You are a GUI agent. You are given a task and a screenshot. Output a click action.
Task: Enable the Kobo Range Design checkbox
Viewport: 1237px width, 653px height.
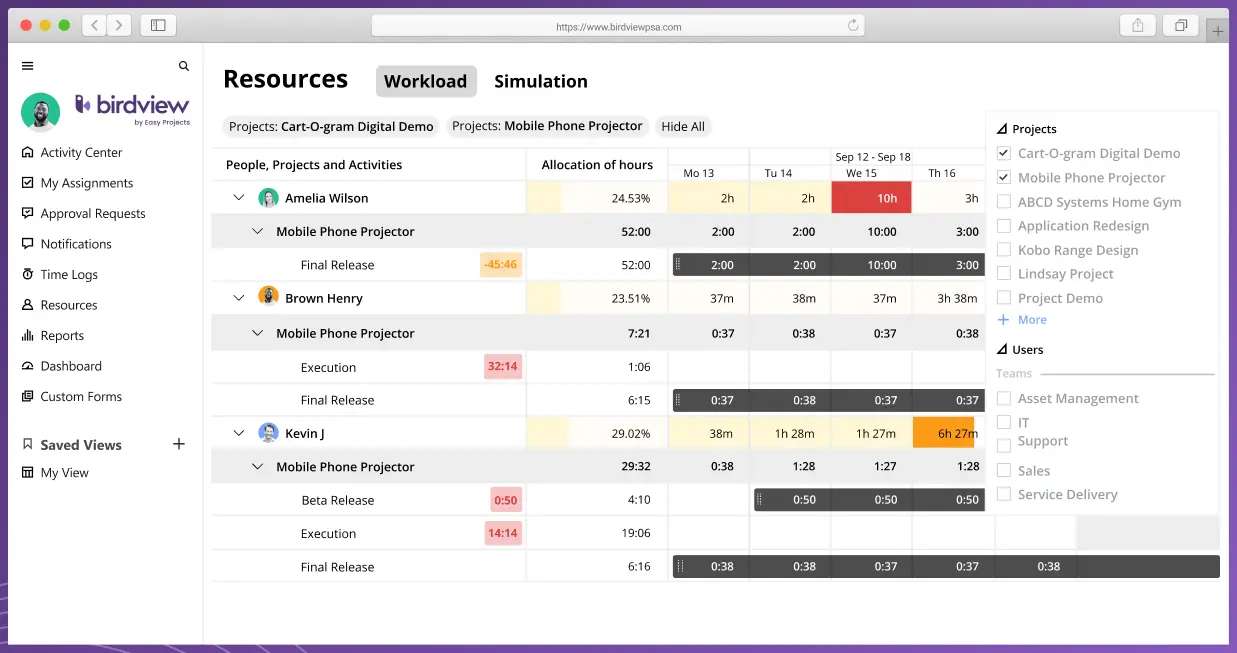(1004, 250)
